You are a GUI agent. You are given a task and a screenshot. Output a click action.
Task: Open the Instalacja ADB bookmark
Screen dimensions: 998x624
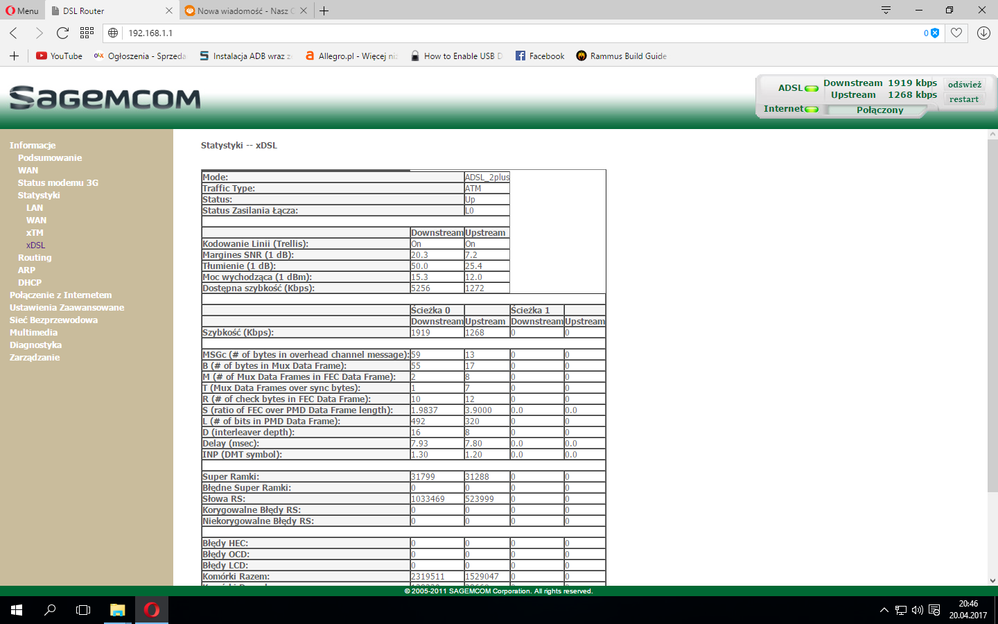tap(245, 56)
